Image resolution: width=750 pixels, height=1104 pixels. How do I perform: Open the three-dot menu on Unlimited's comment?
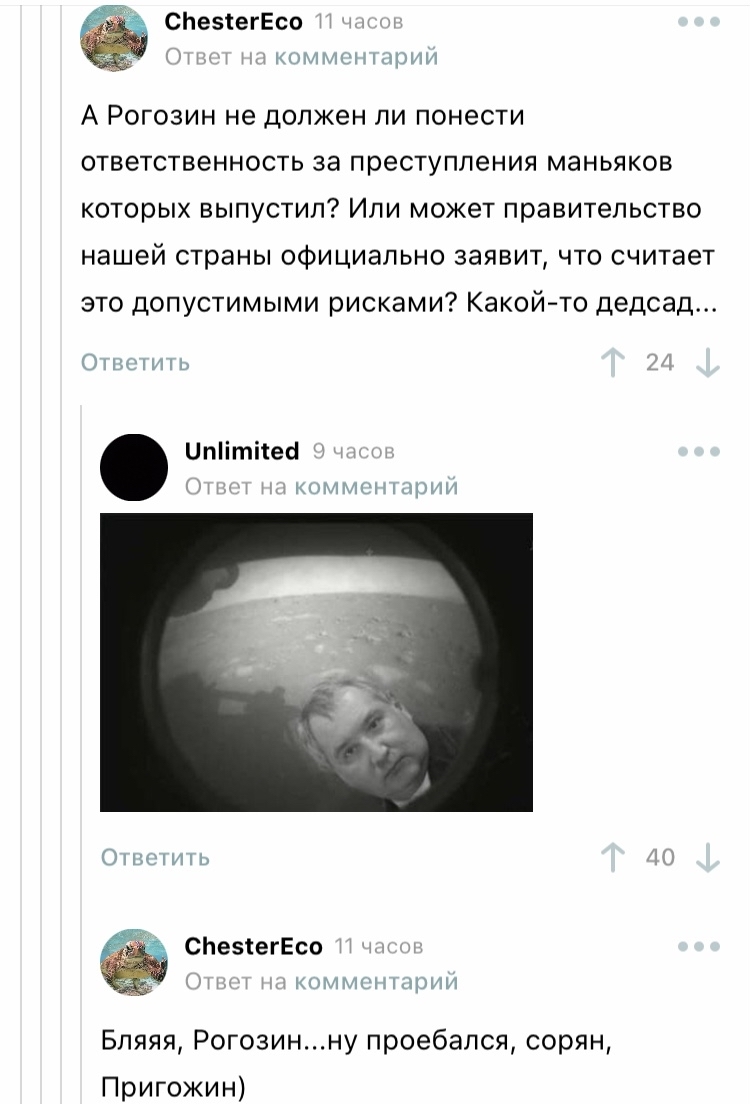[699, 451]
